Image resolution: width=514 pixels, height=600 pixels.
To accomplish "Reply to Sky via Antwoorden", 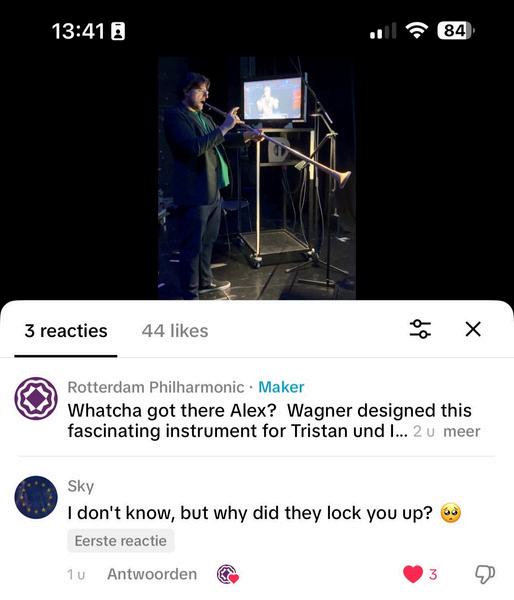I will (x=152, y=574).
